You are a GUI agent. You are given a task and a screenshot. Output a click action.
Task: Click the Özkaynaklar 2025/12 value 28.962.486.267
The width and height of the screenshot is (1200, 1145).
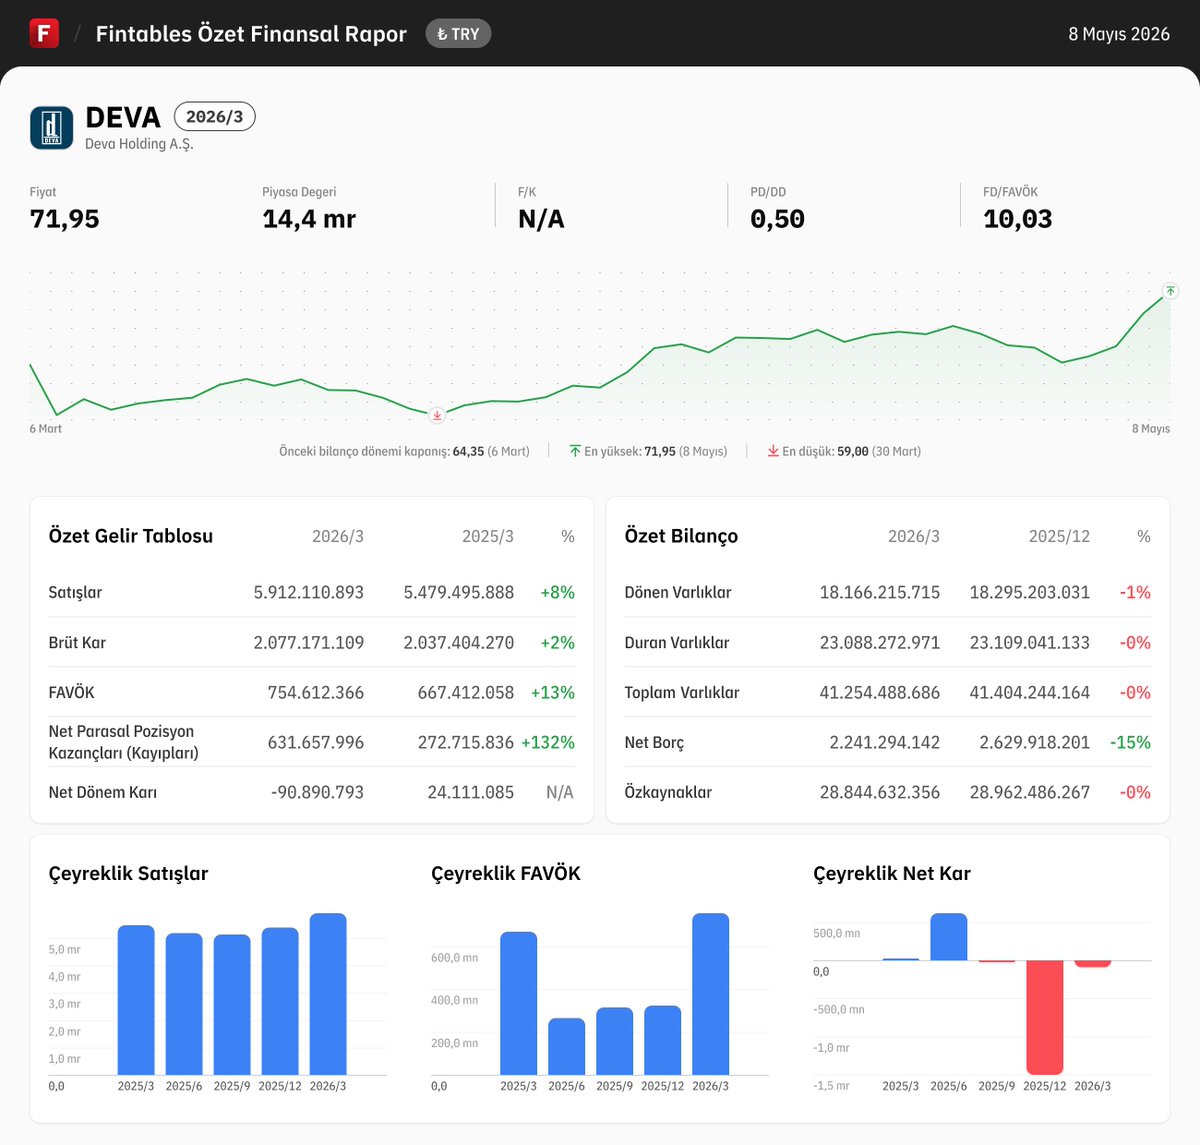click(x=1030, y=792)
